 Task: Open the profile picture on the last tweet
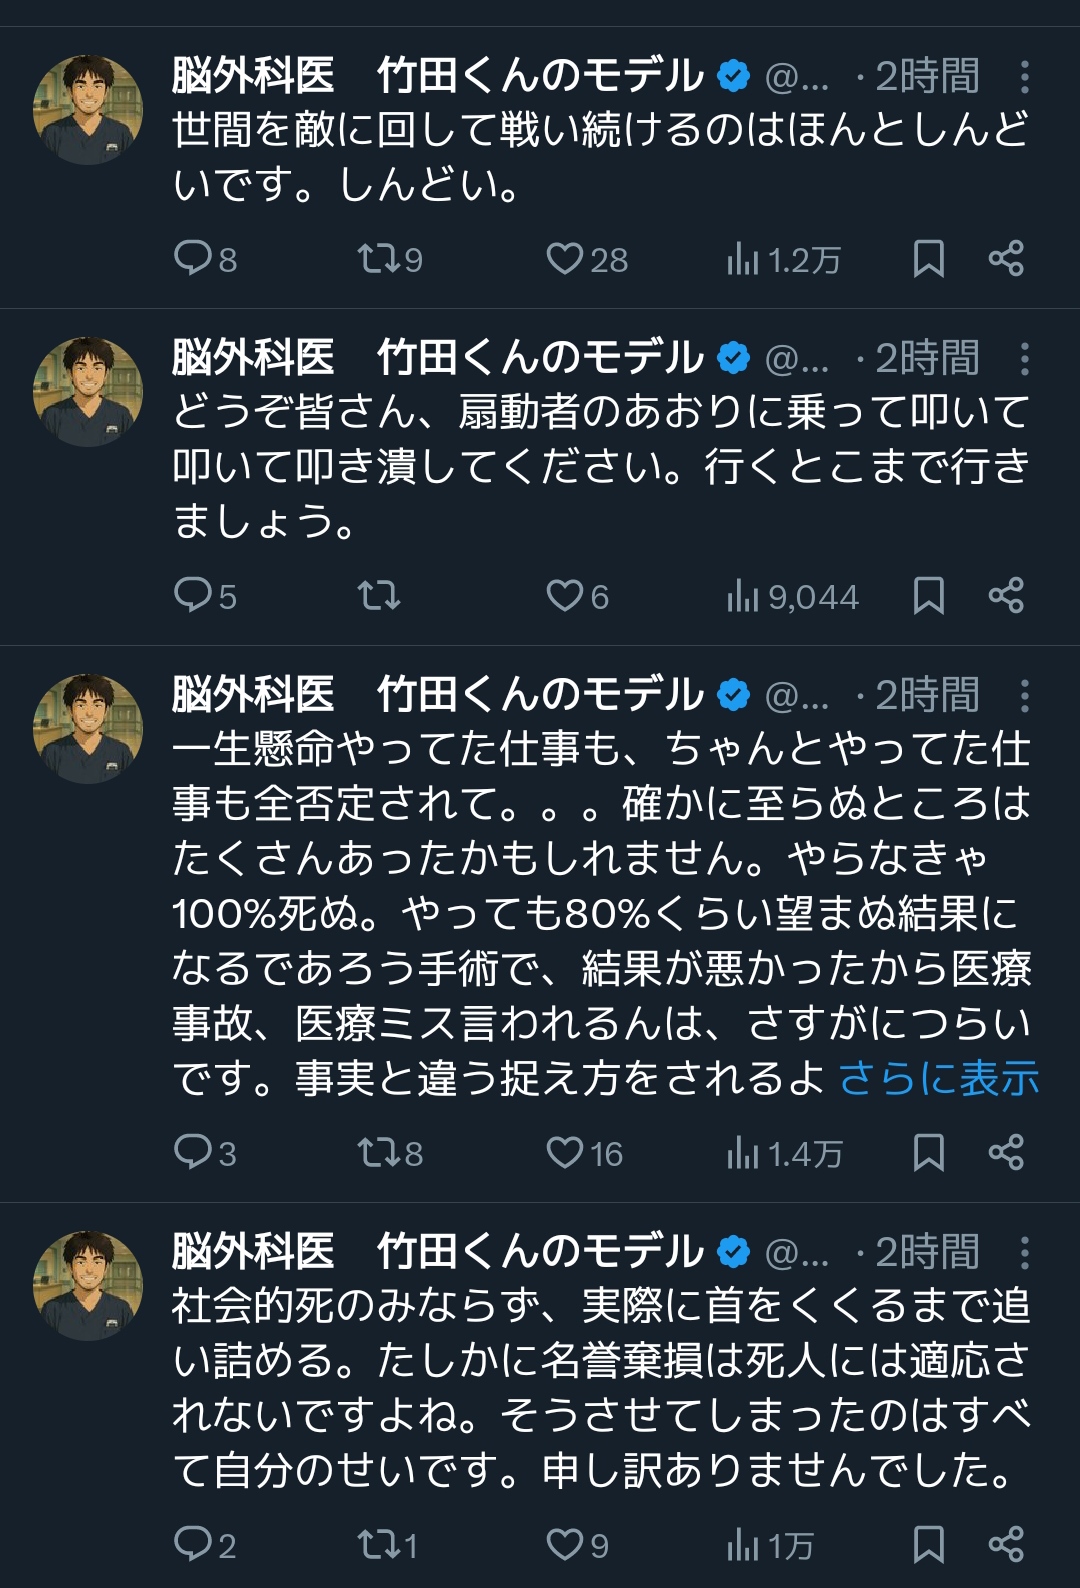88,1285
